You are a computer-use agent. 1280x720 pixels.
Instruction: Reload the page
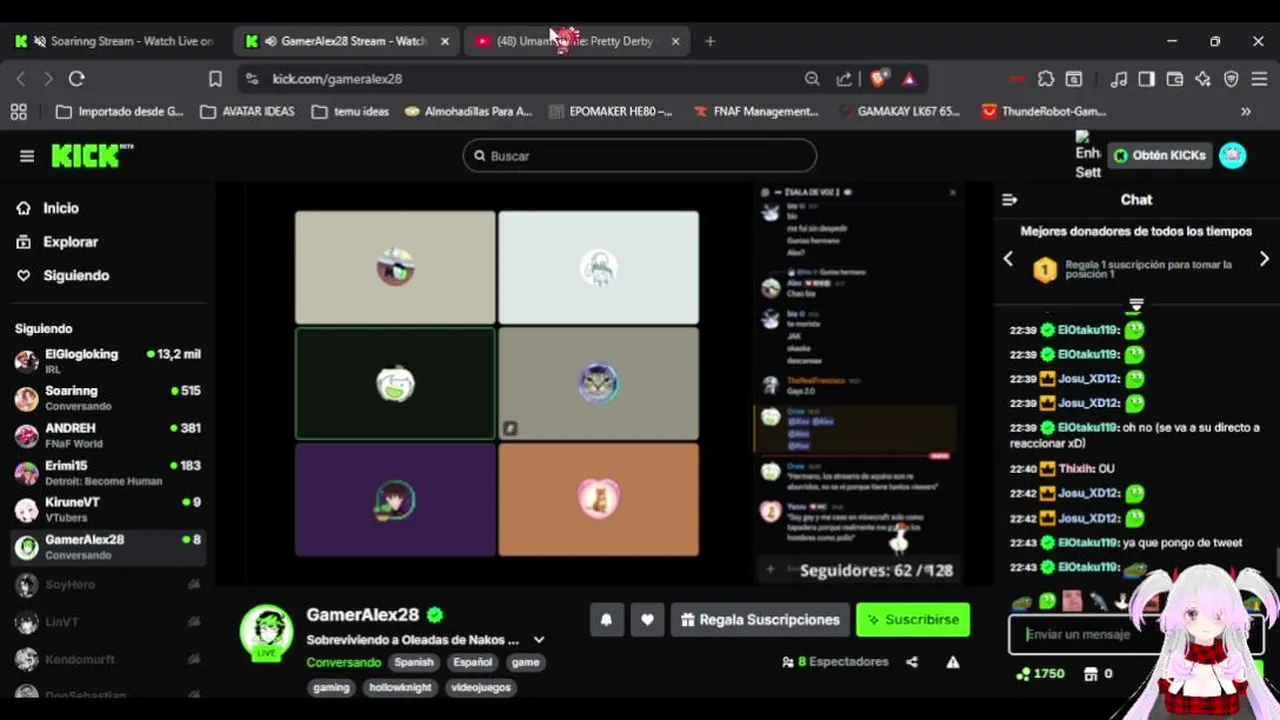point(76,79)
